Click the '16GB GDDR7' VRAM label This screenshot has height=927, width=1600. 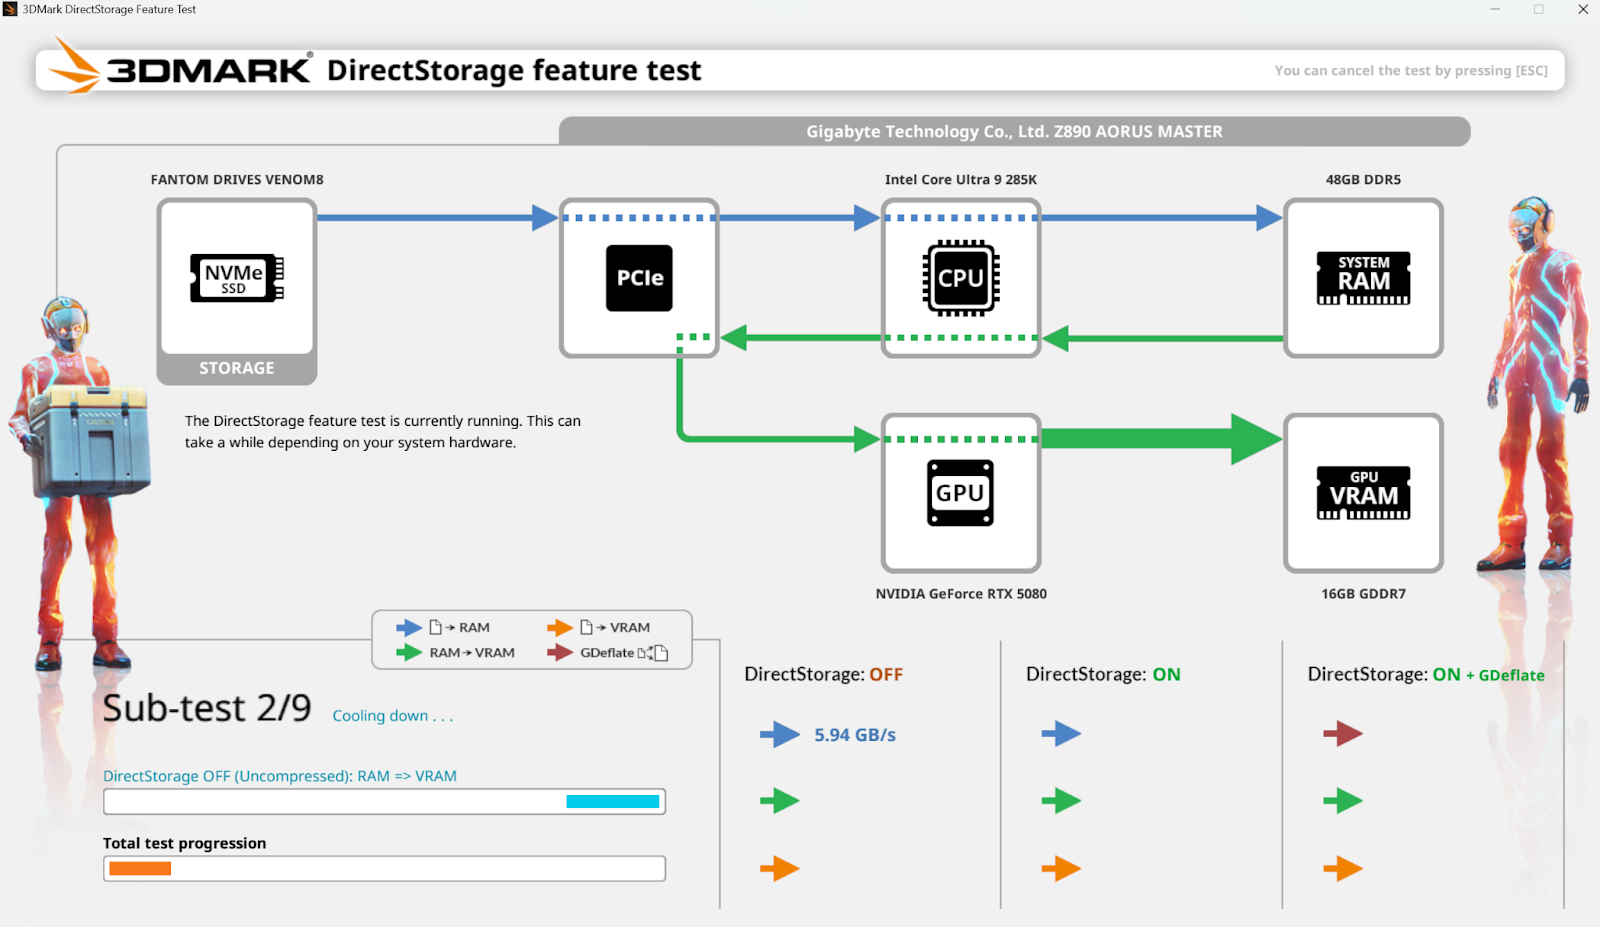pos(1363,594)
